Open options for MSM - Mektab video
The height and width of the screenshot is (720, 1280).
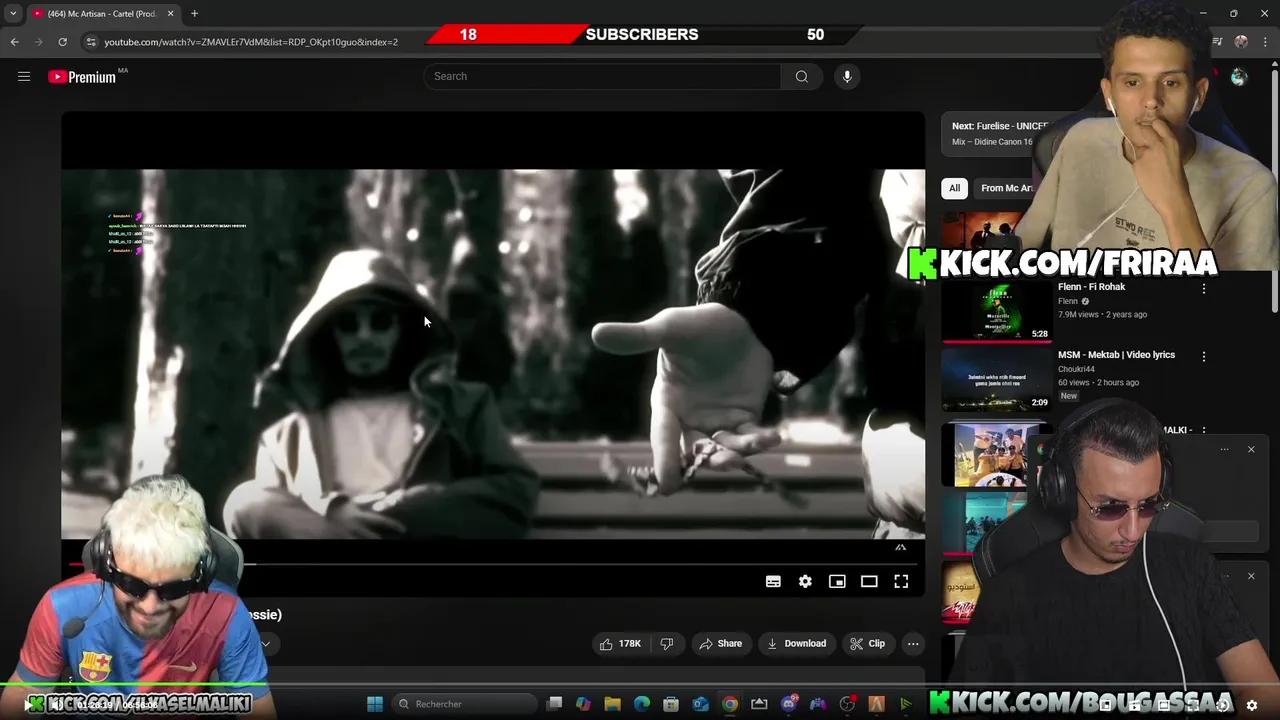(x=1204, y=356)
